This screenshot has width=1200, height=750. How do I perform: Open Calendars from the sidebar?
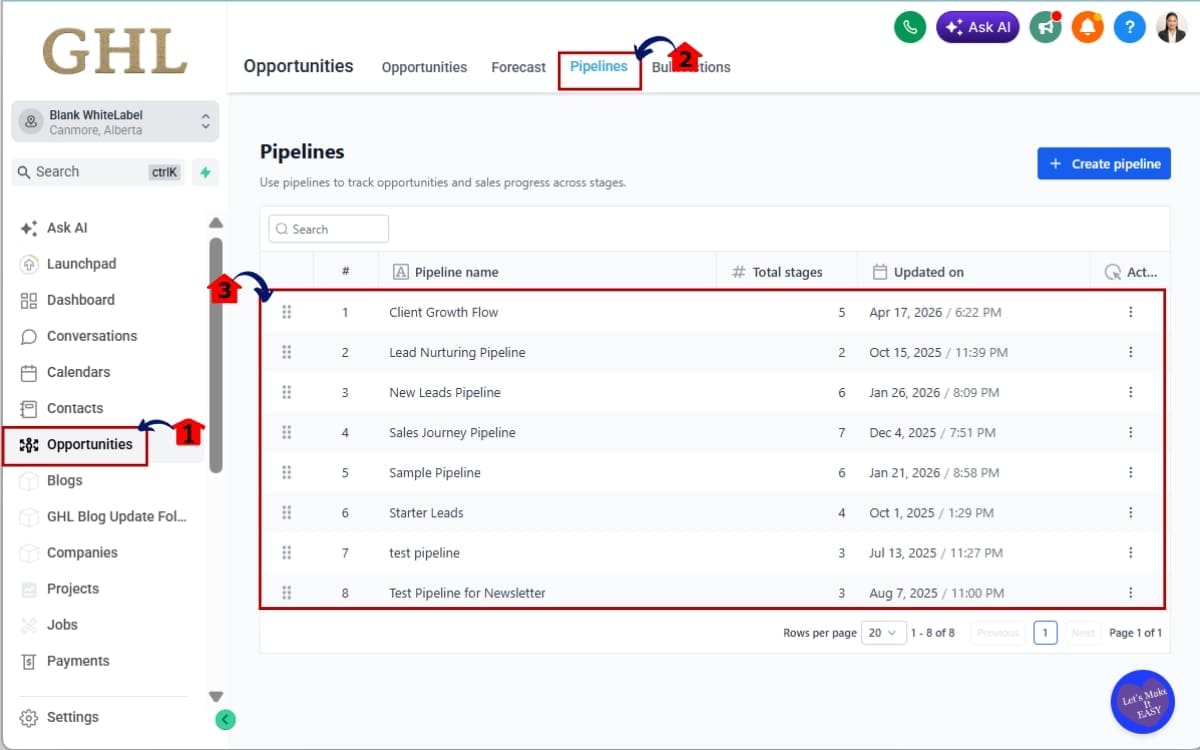78,372
